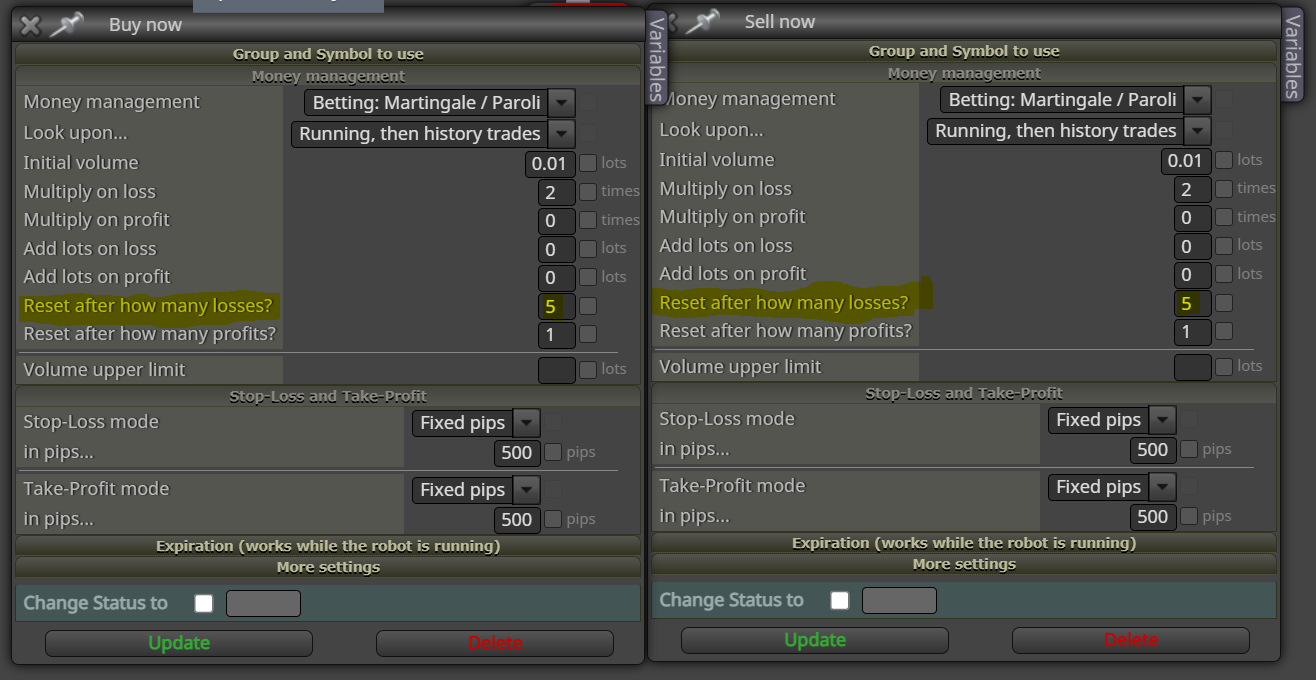Screen dimensions: 1316x680
Task: Toggle Volume upper limit checkbox in Buy now
Action: [x=588, y=370]
